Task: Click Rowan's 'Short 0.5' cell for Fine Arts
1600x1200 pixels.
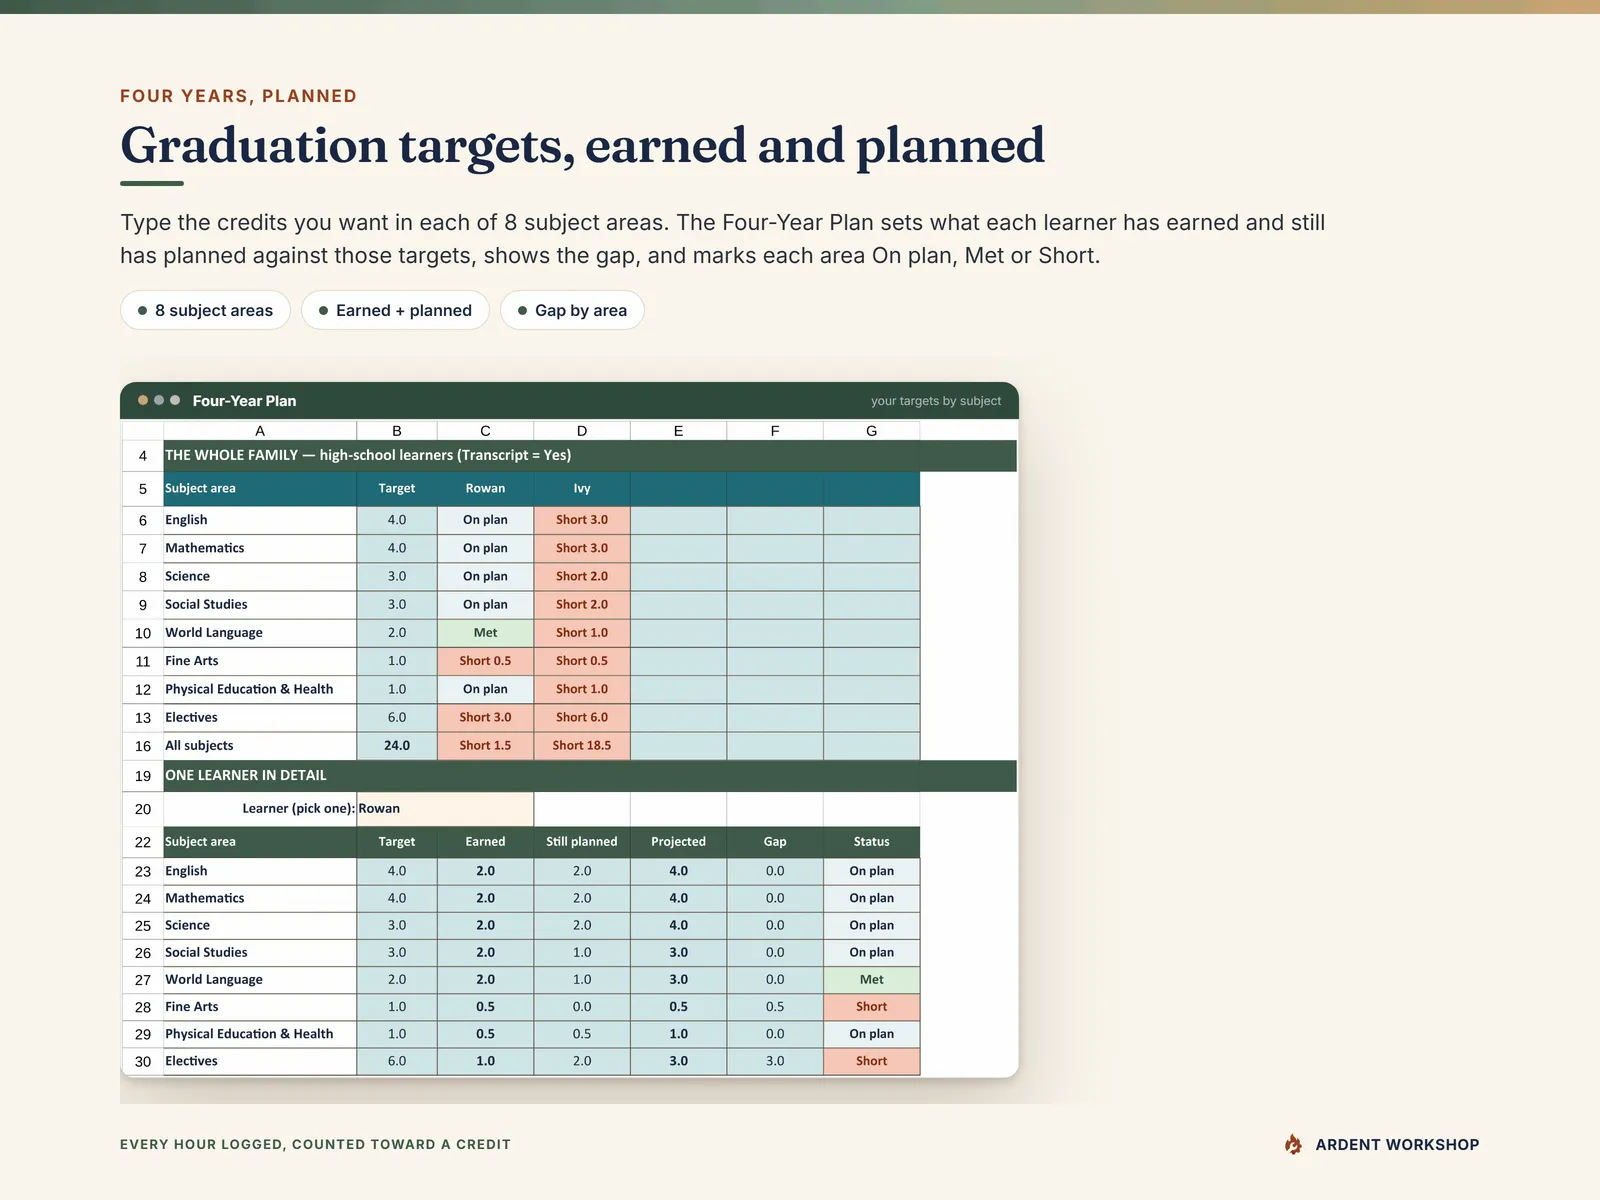Action: tap(485, 661)
